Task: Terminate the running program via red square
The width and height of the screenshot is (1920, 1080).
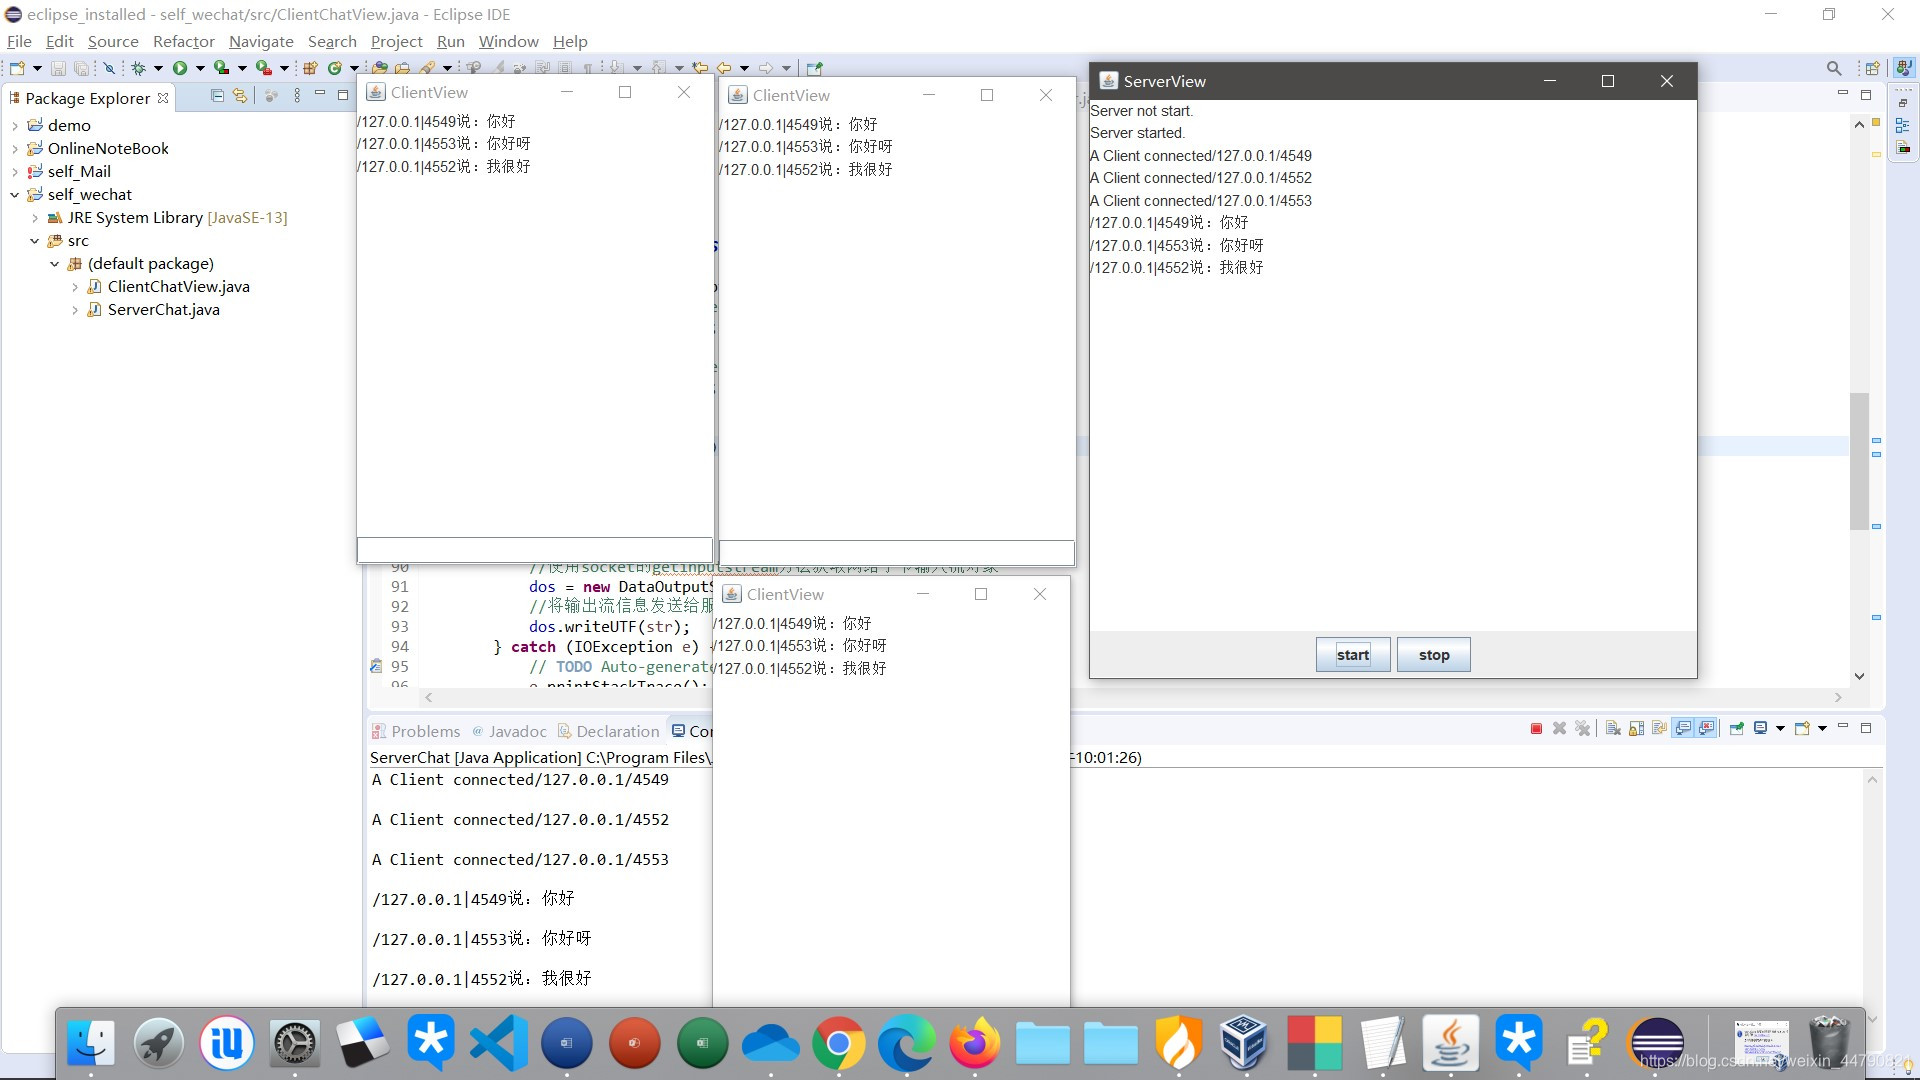Action: (1536, 729)
